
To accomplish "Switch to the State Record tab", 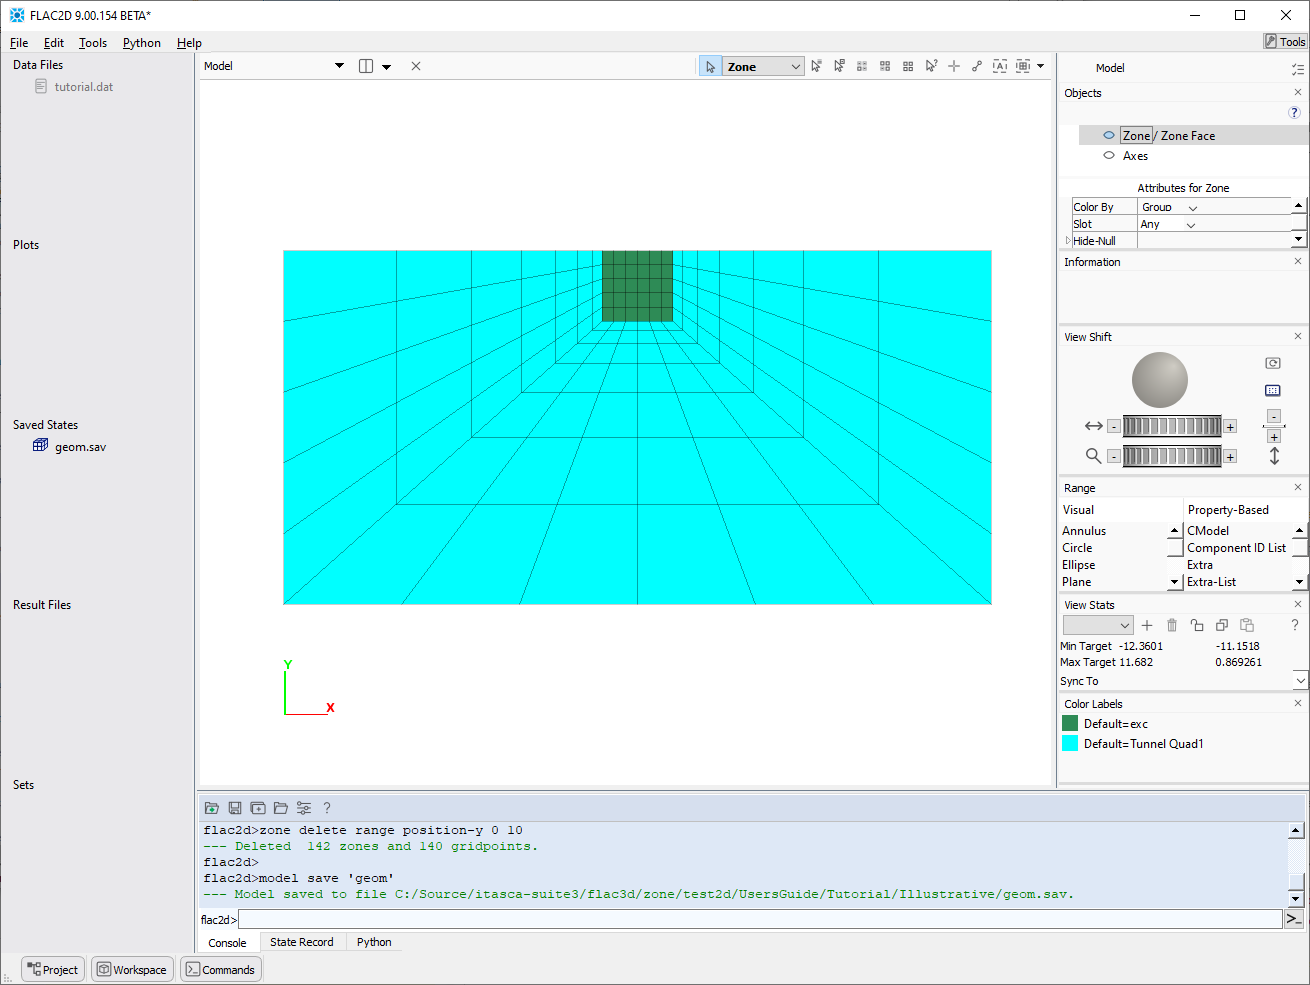I will pyautogui.click(x=301, y=942).
